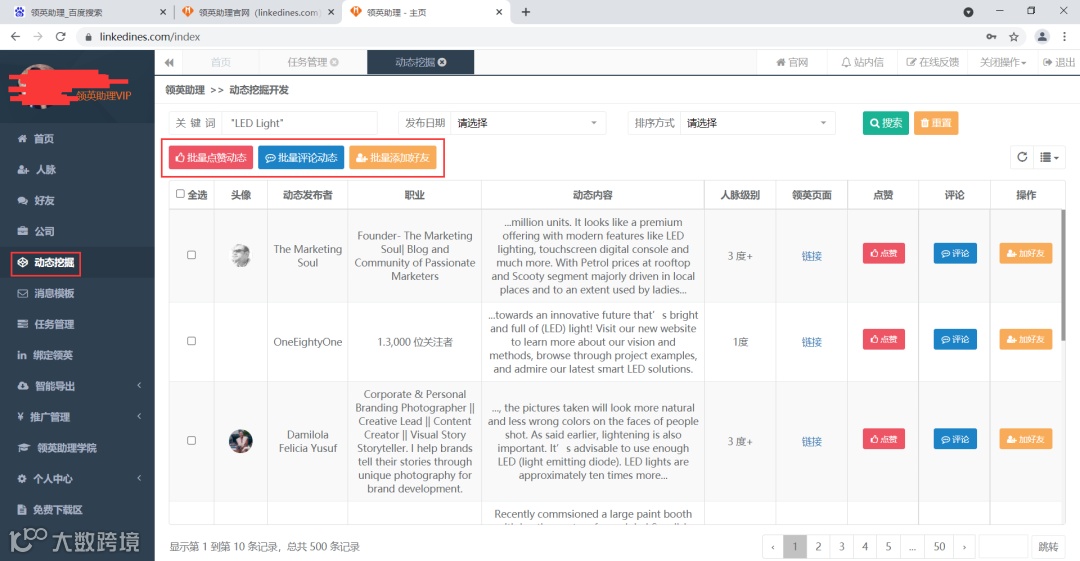Click the password key icon in address bar
This screenshot has width=1080, height=561.
pos(991,37)
